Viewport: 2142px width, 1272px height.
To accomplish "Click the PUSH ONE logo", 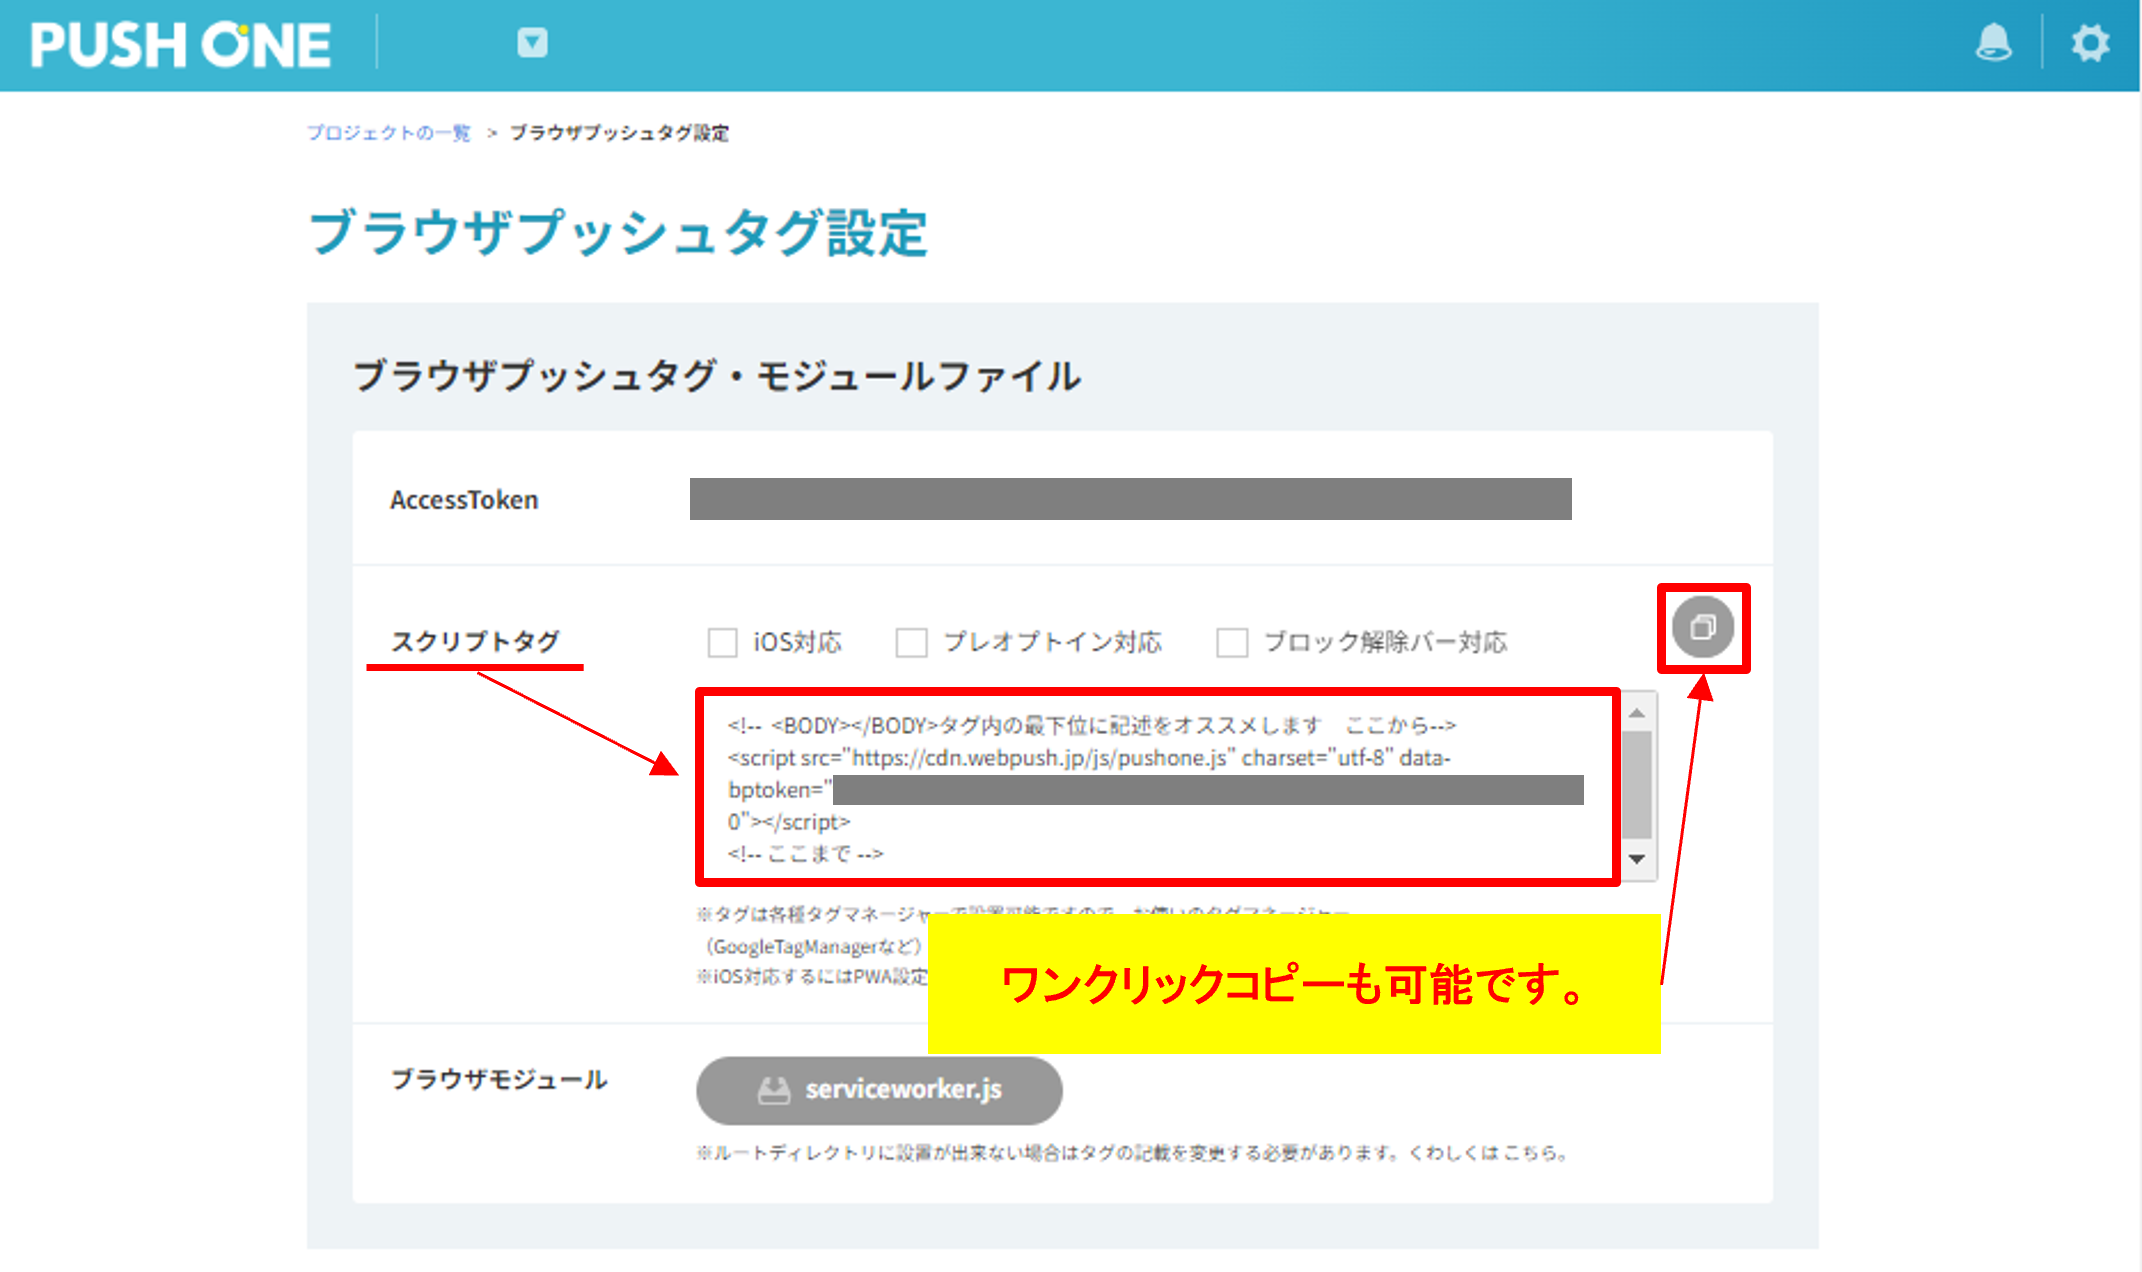I will click(180, 45).
